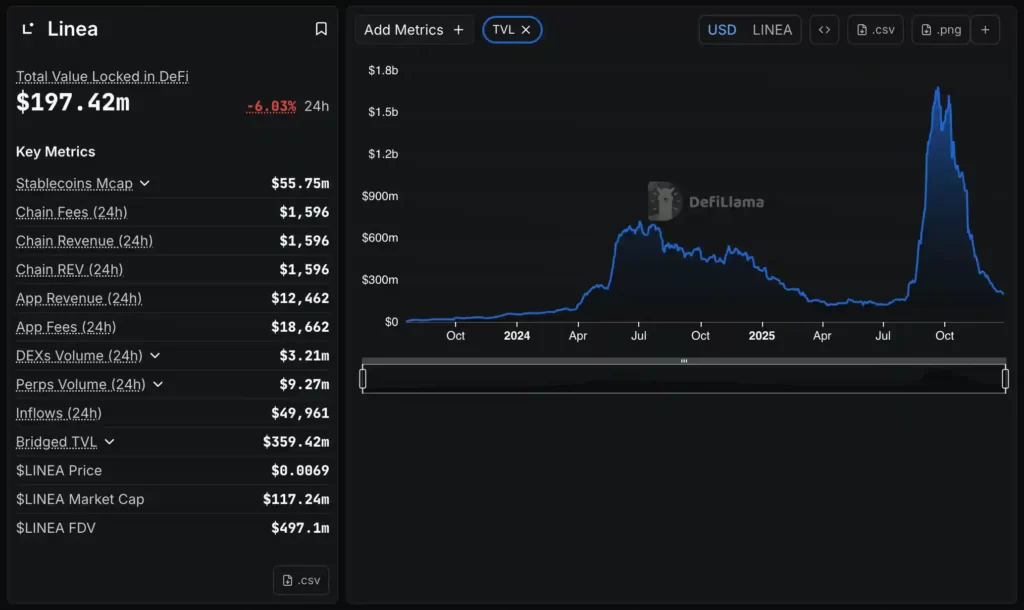
Task: Click the right handle of range slider
Action: point(1005,378)
